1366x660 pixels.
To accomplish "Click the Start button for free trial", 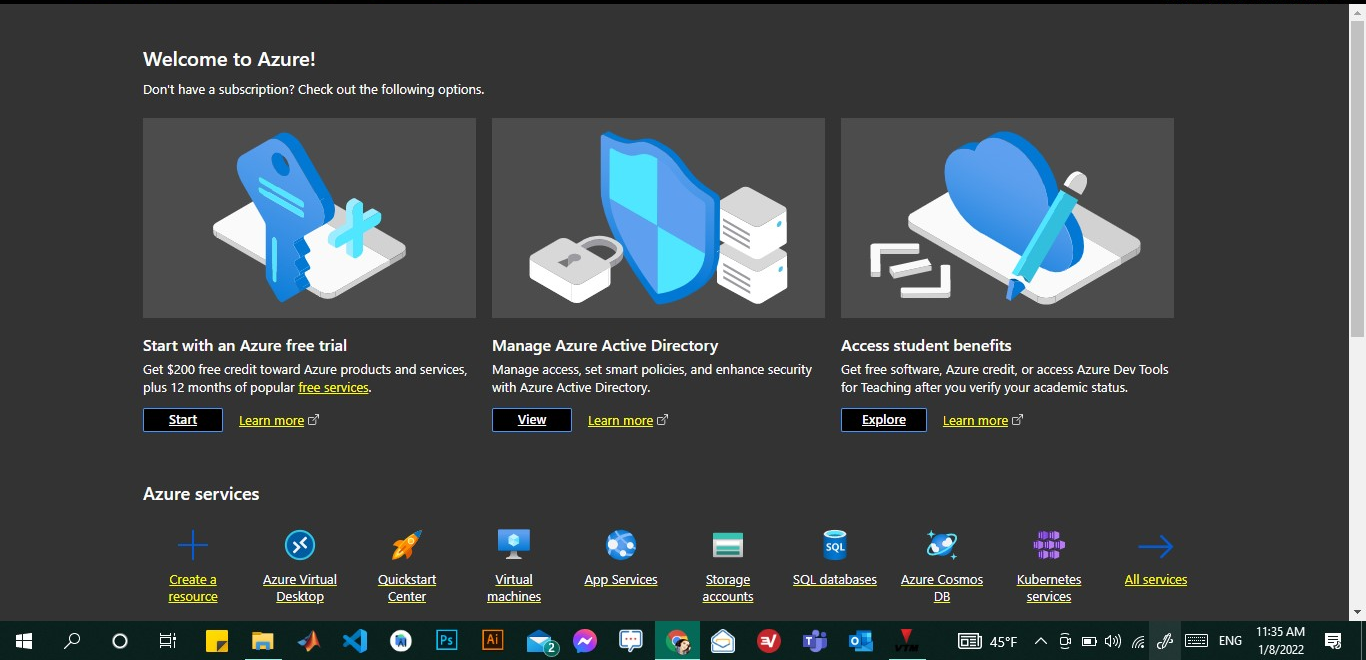I will (183, 420).
